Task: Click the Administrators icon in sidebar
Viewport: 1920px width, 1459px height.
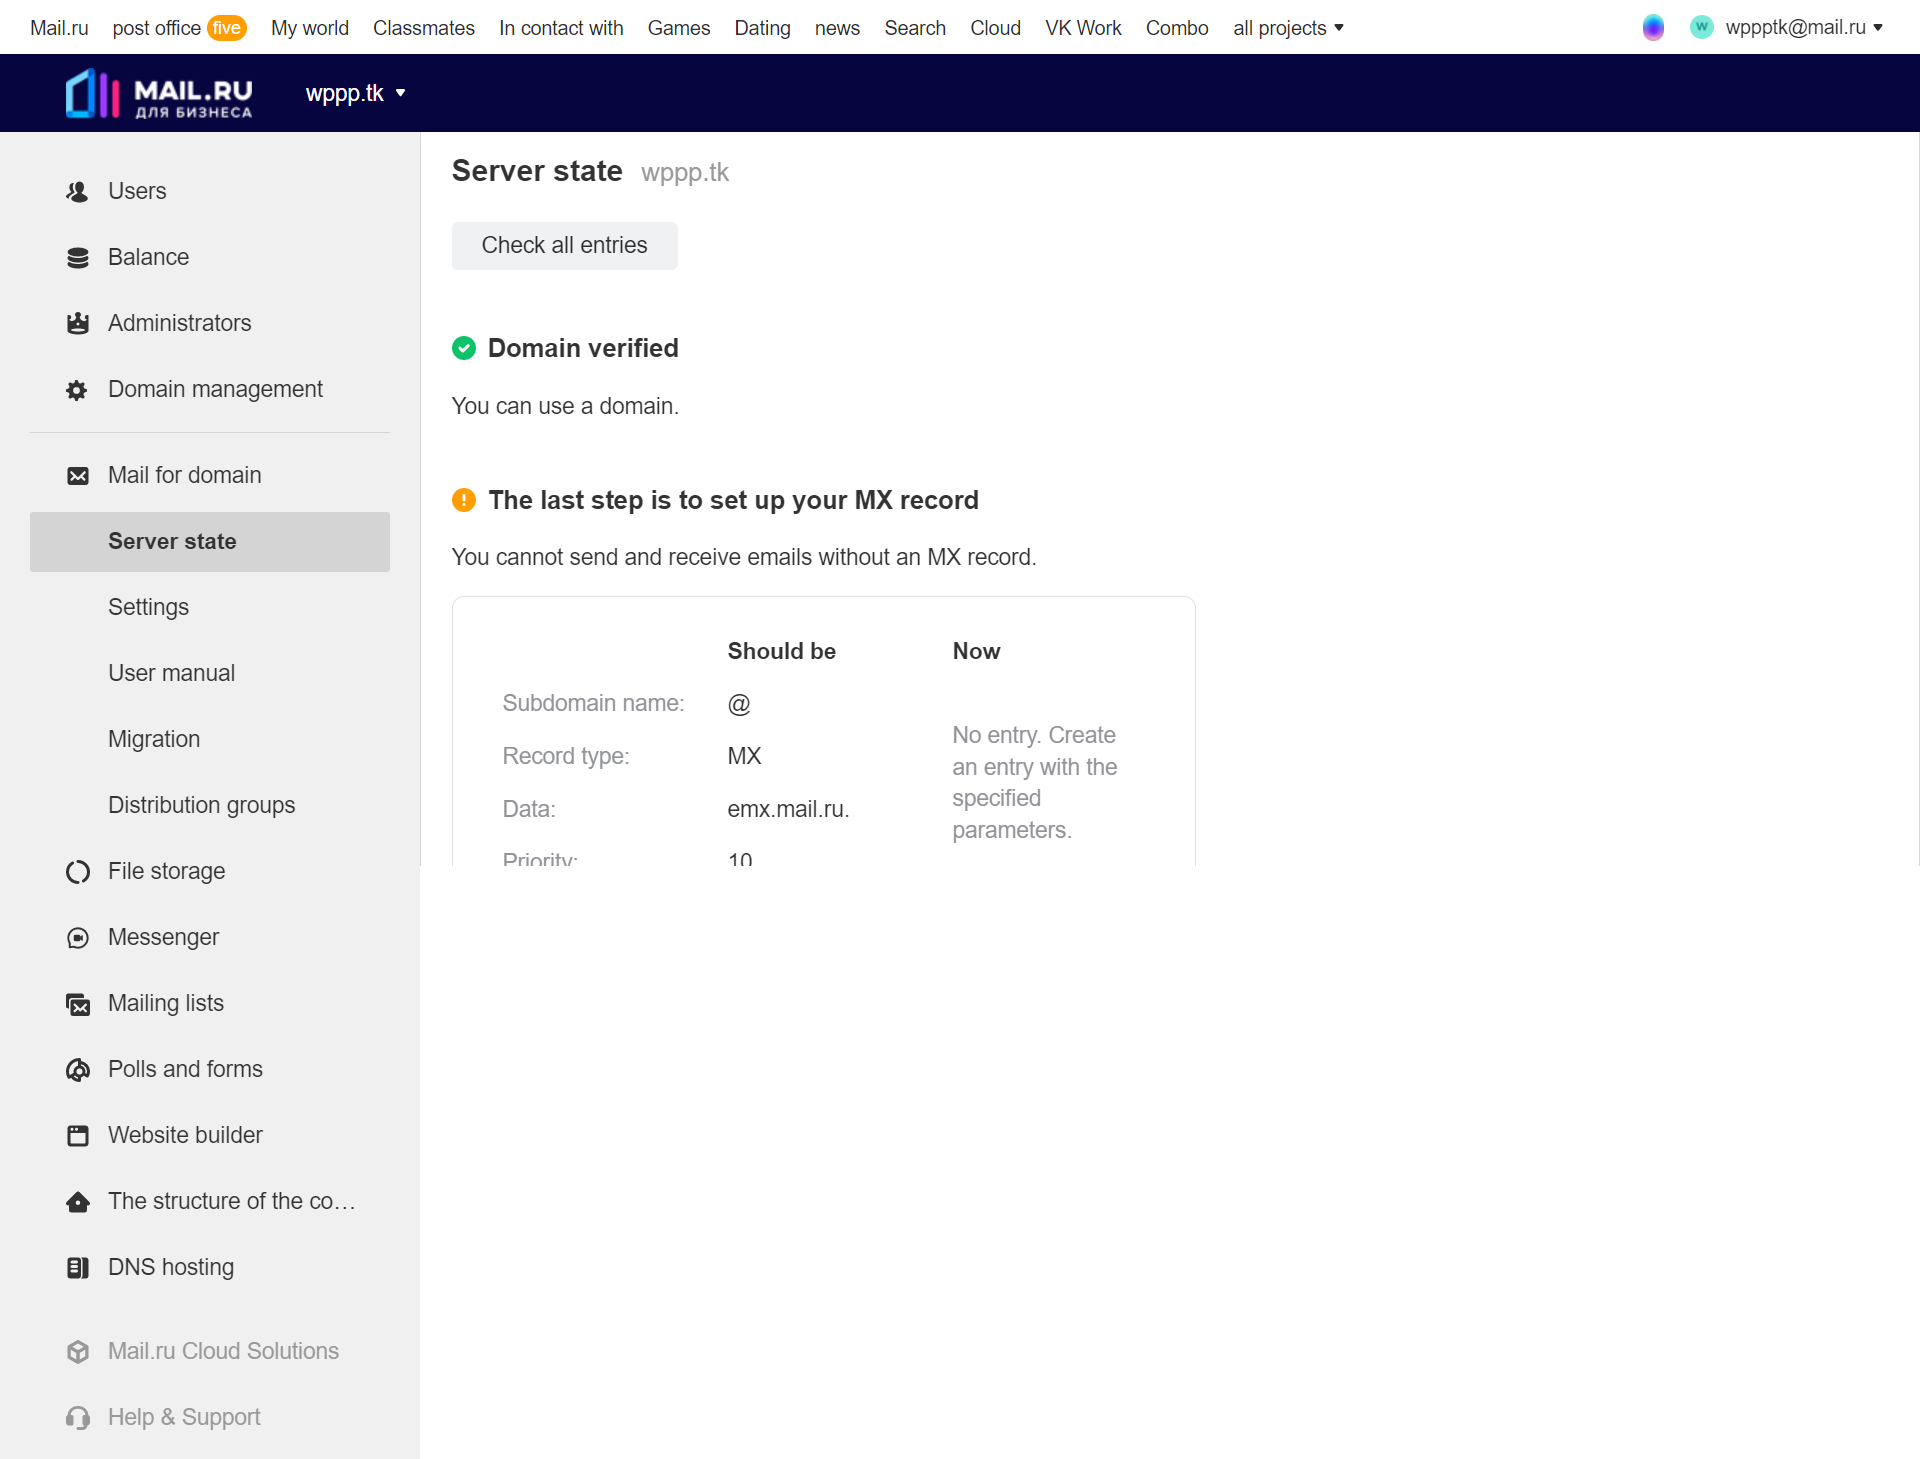Action: [77, 323]
